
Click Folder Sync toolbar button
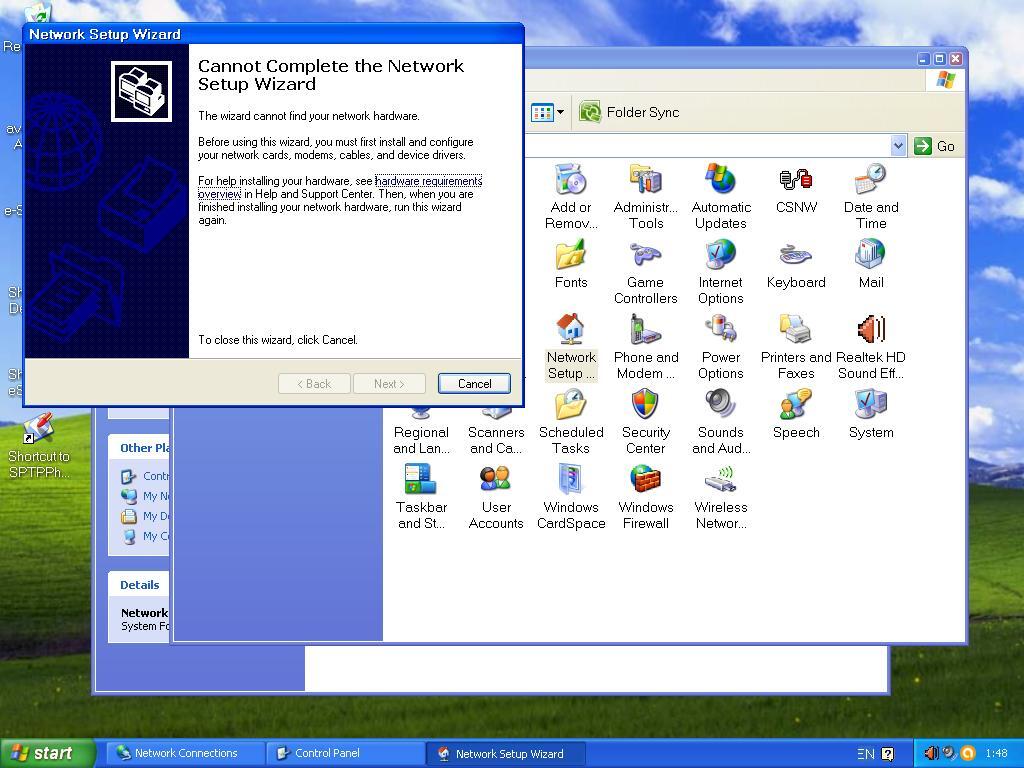click(630, 112)
